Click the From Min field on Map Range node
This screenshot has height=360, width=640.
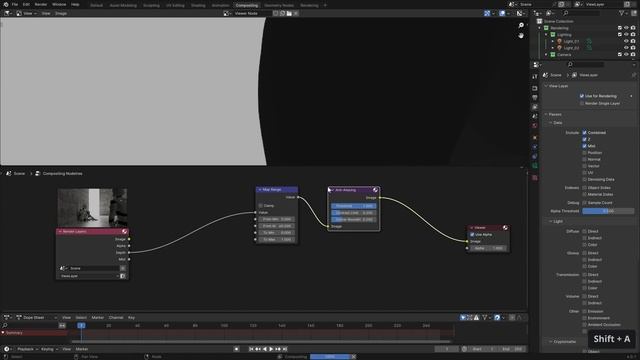tap(276, 219)
